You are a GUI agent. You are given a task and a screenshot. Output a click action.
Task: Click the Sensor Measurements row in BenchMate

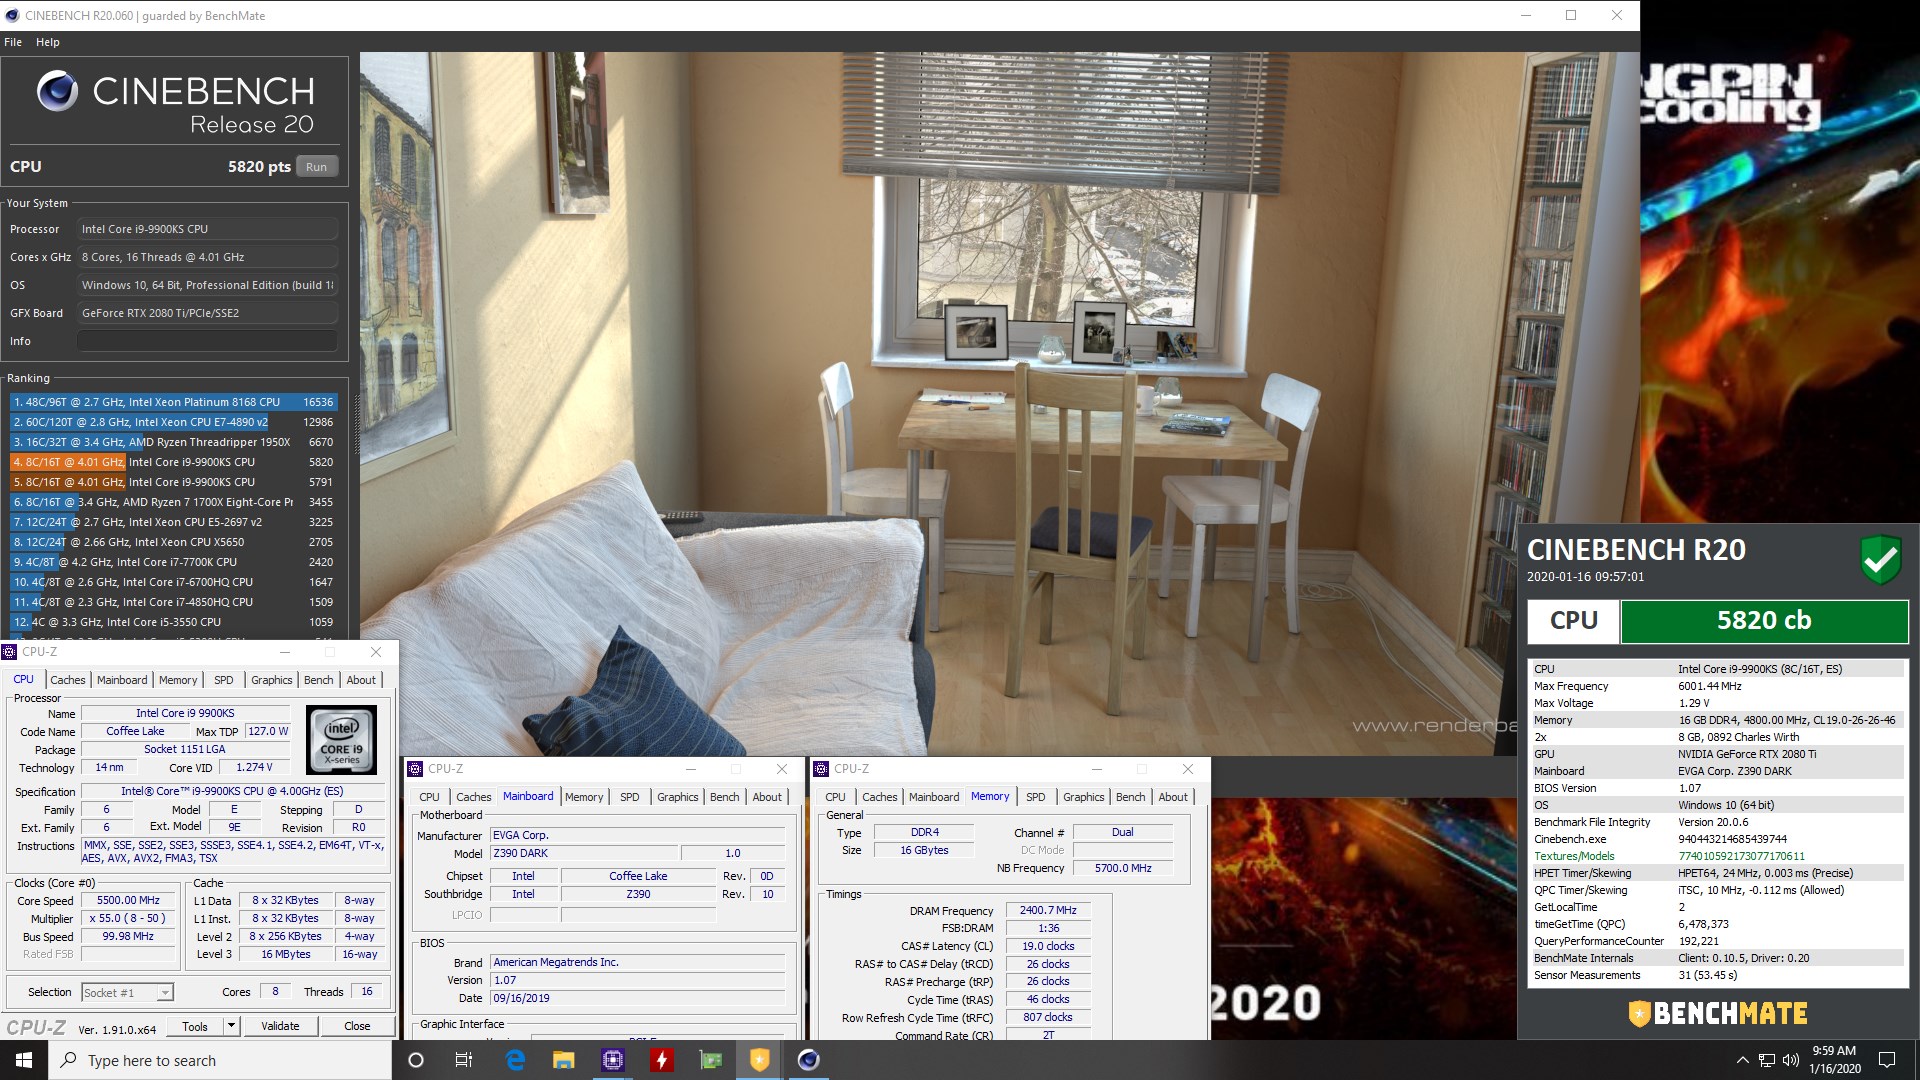coord(1717,975)
